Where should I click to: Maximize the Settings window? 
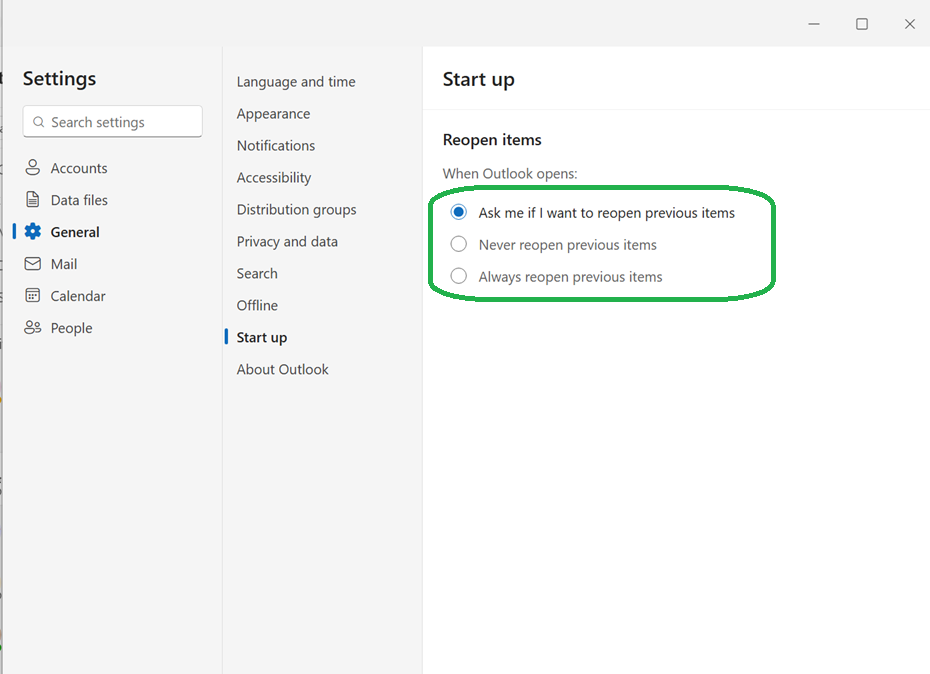pos(862,24)
